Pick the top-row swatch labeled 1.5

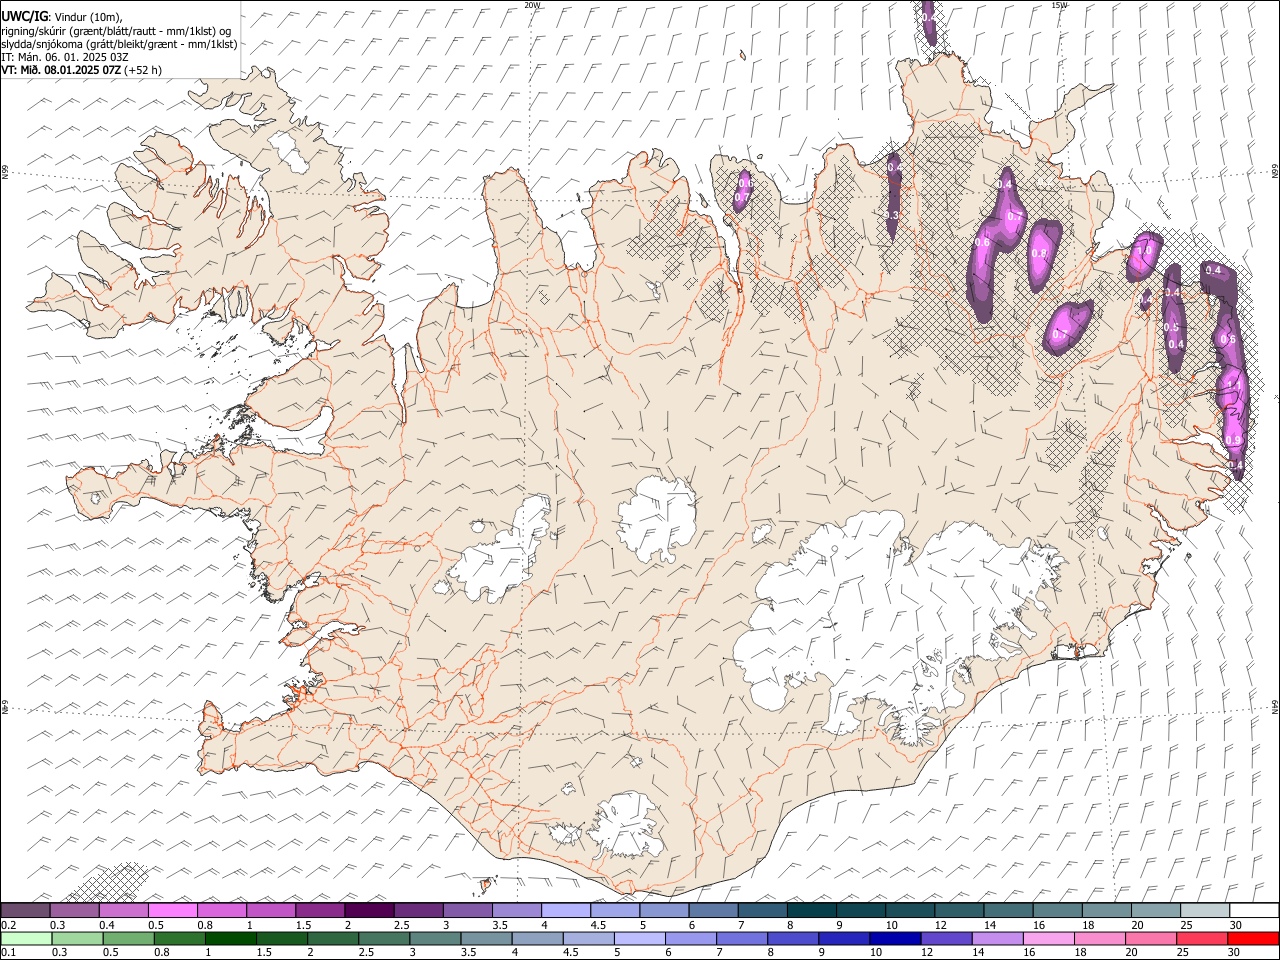click(320, 910)
